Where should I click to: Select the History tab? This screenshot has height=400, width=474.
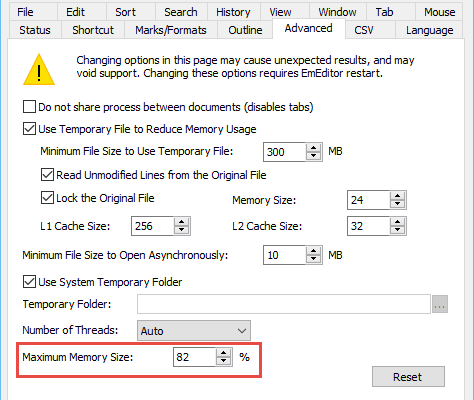tap(233, 12)
